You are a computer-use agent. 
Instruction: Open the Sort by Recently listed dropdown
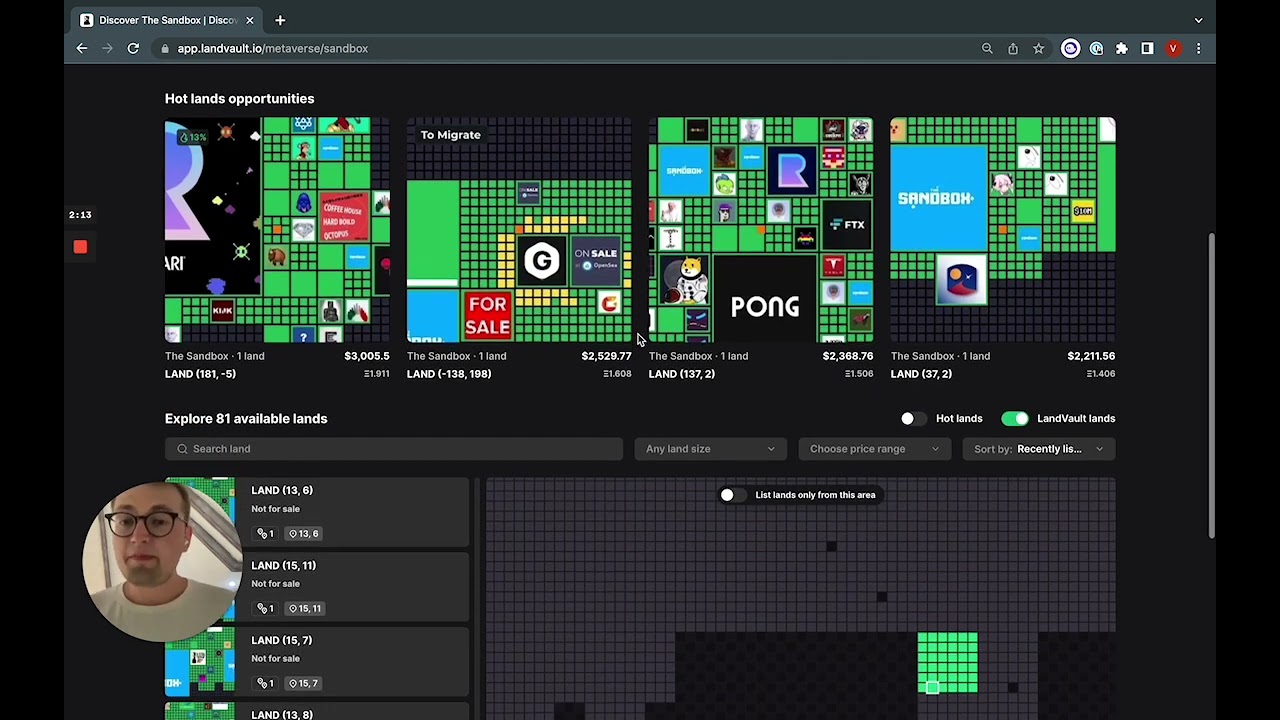click(1040, 449)
